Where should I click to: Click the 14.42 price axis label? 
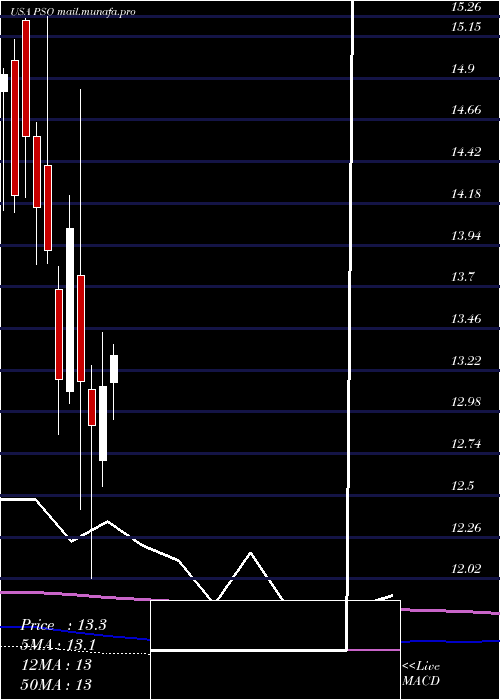(x=466, y=152)
